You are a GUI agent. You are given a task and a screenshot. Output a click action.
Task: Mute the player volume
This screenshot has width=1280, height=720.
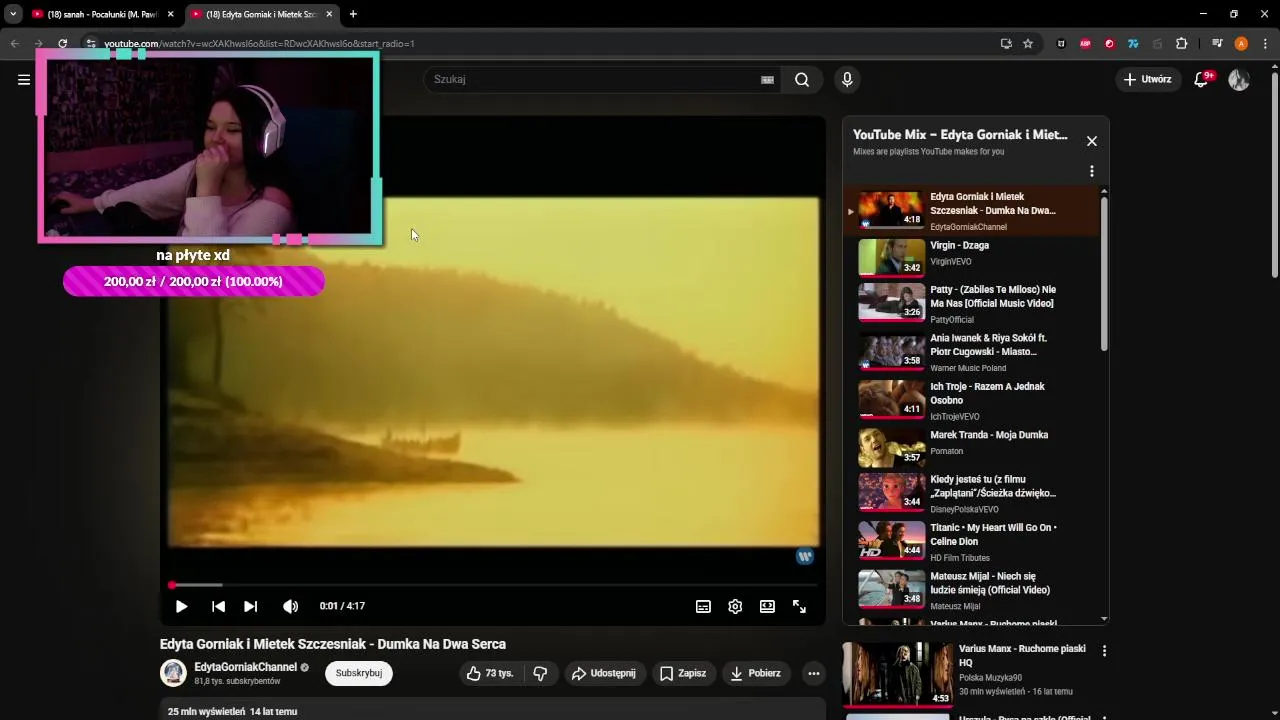coord(290,606)
